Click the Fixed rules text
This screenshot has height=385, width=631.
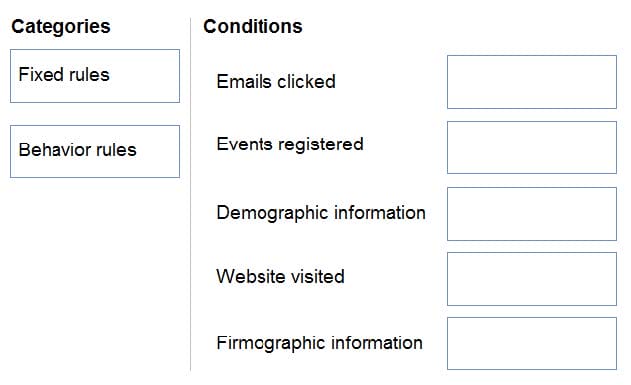(64, 75)
